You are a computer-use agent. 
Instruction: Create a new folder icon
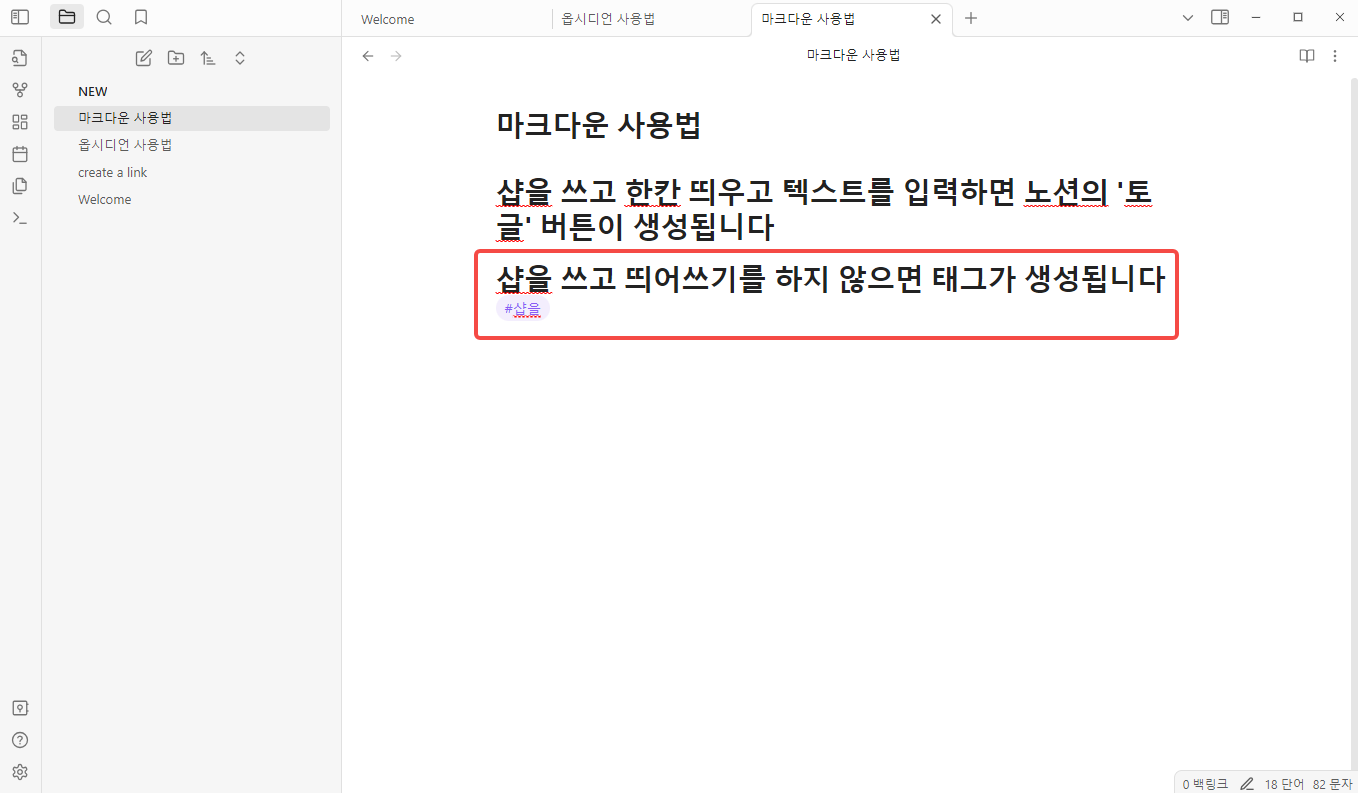176,58
